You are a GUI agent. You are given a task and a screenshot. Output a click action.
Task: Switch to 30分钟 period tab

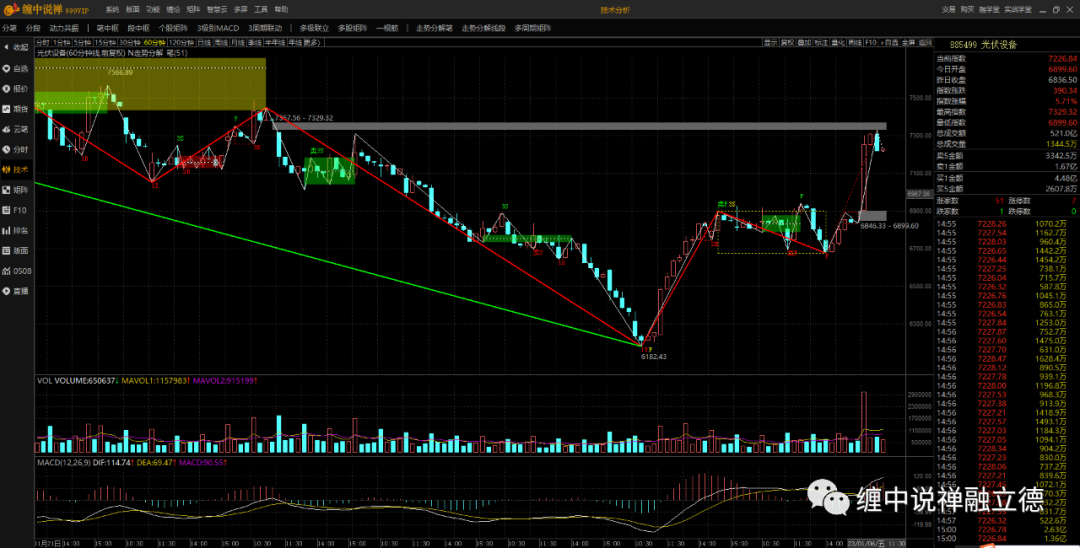[x=130, y=43]
